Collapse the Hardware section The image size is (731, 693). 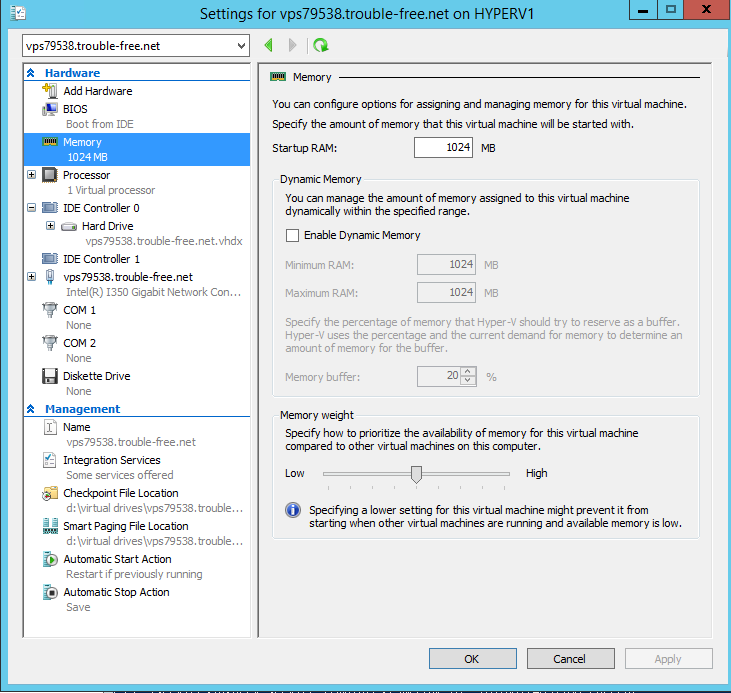31,73
